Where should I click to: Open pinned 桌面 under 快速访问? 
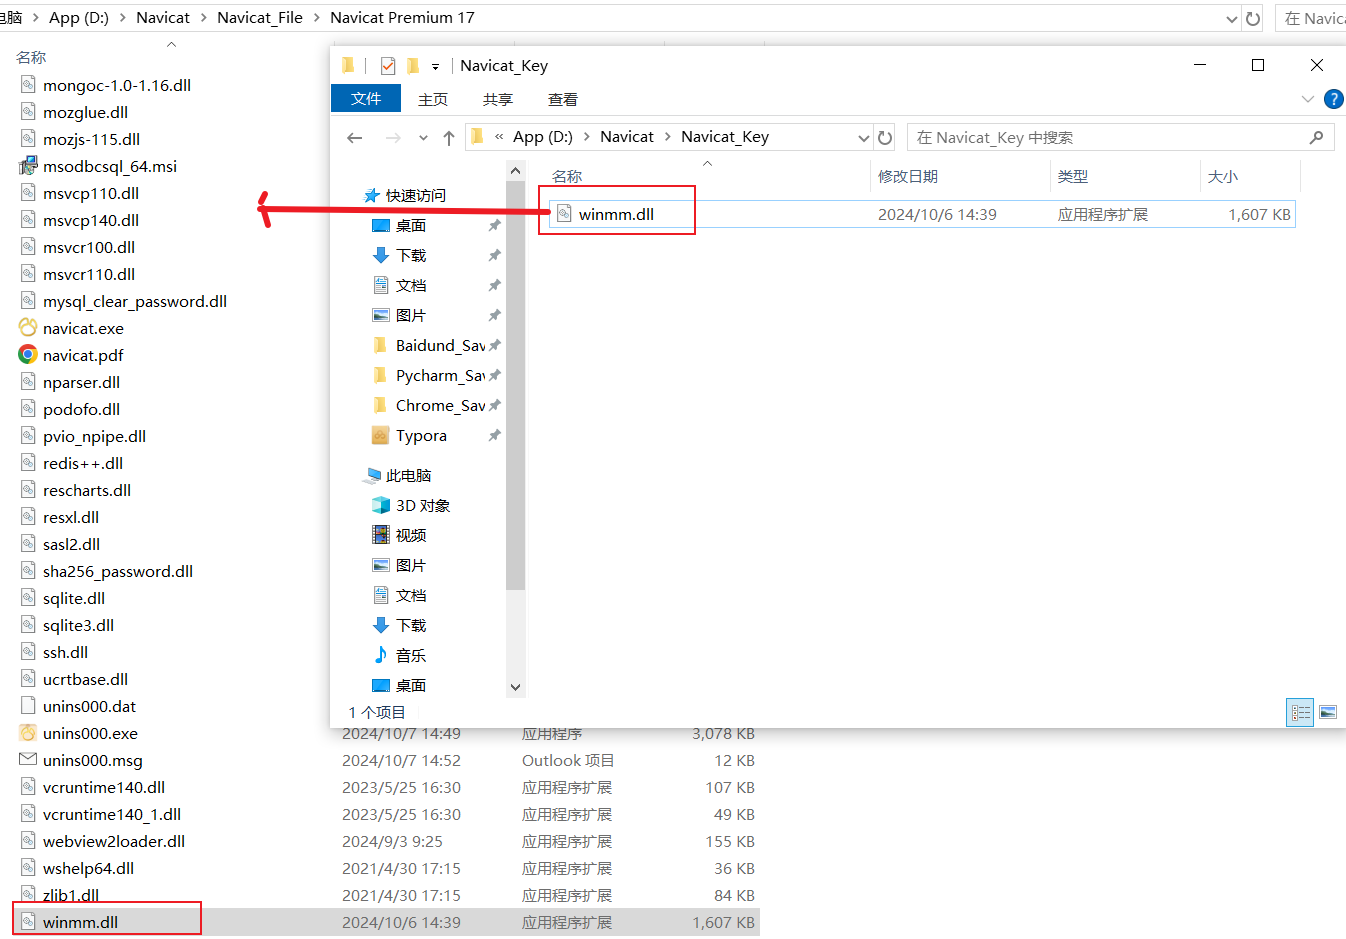[411, 225]
